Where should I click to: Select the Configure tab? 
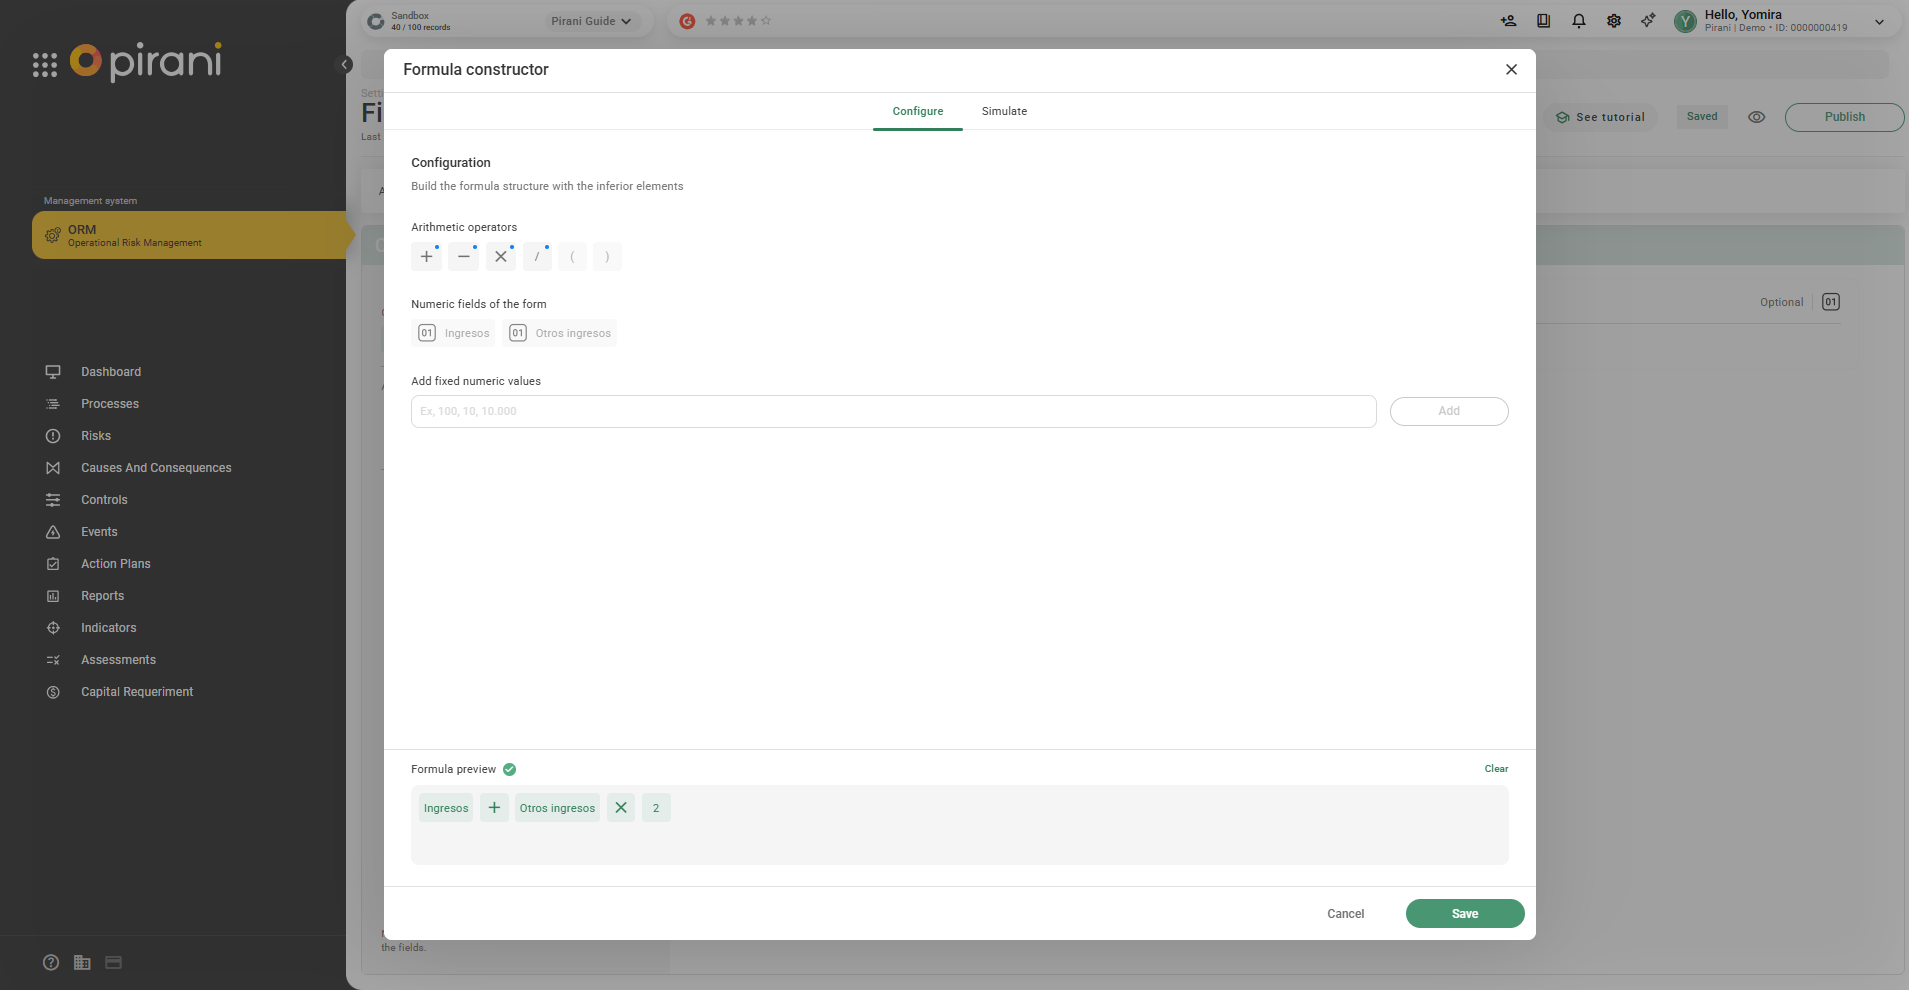pyautogui.click(x=917, y=111)
